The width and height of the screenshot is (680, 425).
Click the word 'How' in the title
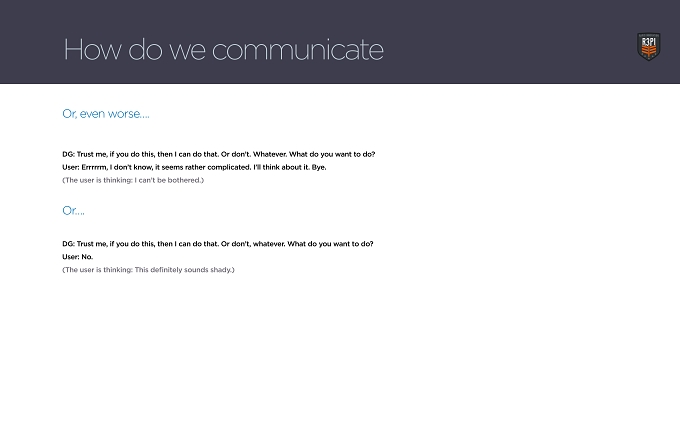pyautogui.click(x=92, y=49)
